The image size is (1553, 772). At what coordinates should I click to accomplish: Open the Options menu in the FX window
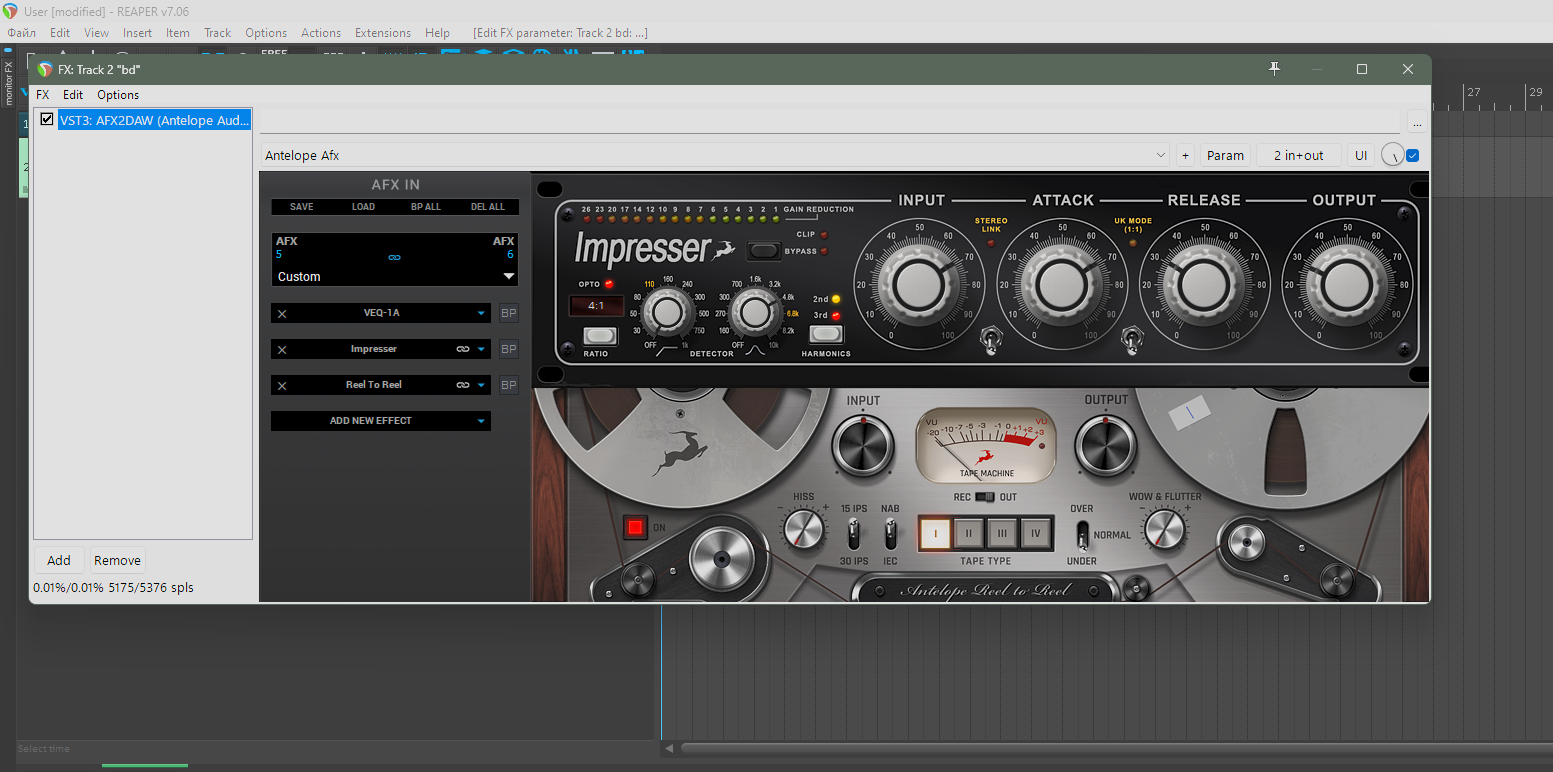(118, 95)
